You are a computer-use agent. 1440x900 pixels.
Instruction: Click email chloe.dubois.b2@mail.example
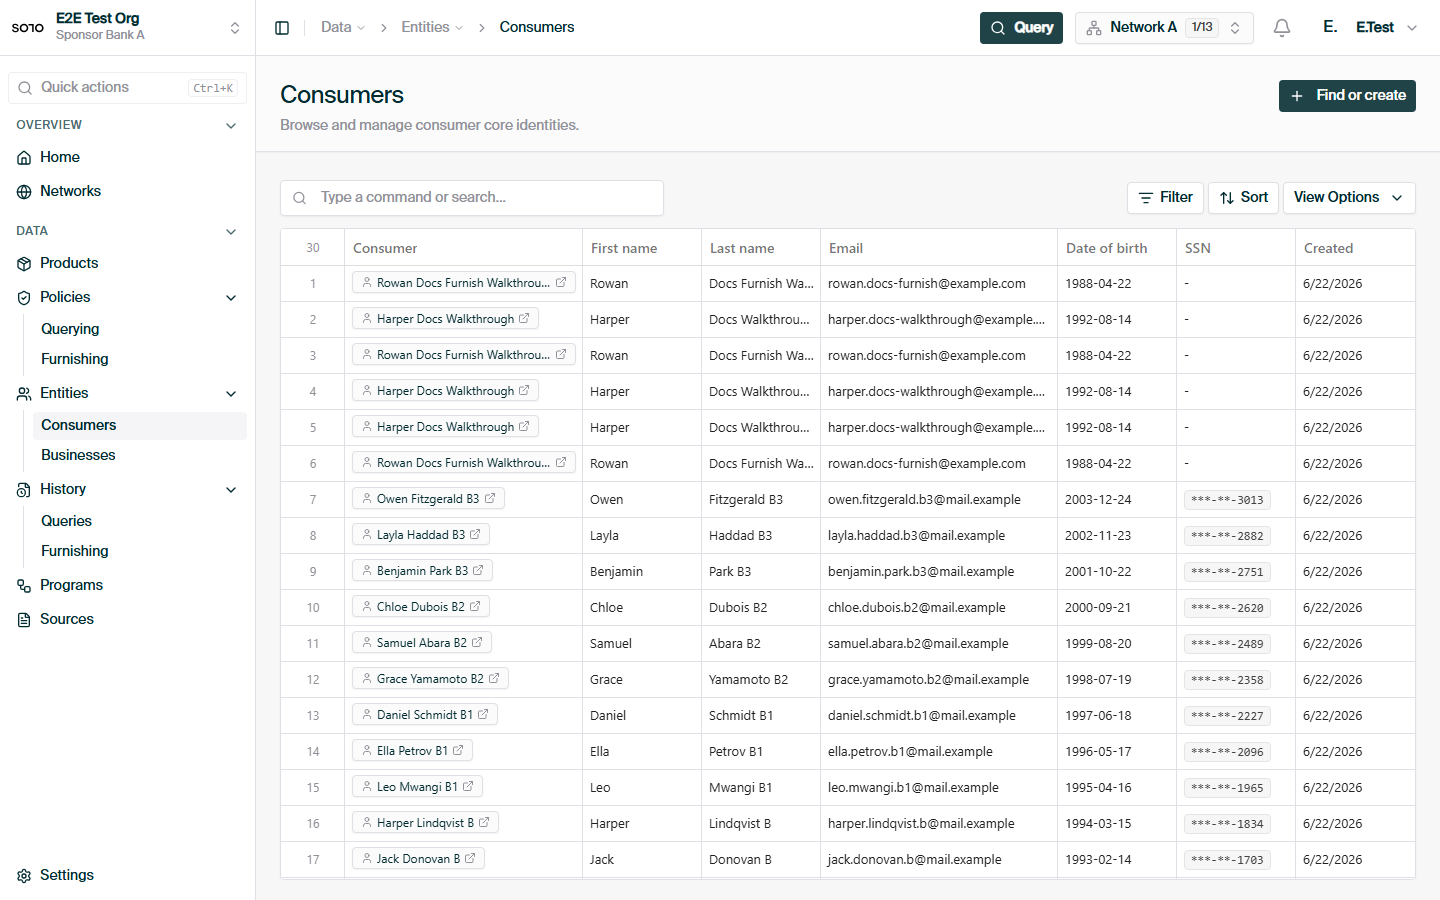917,608
